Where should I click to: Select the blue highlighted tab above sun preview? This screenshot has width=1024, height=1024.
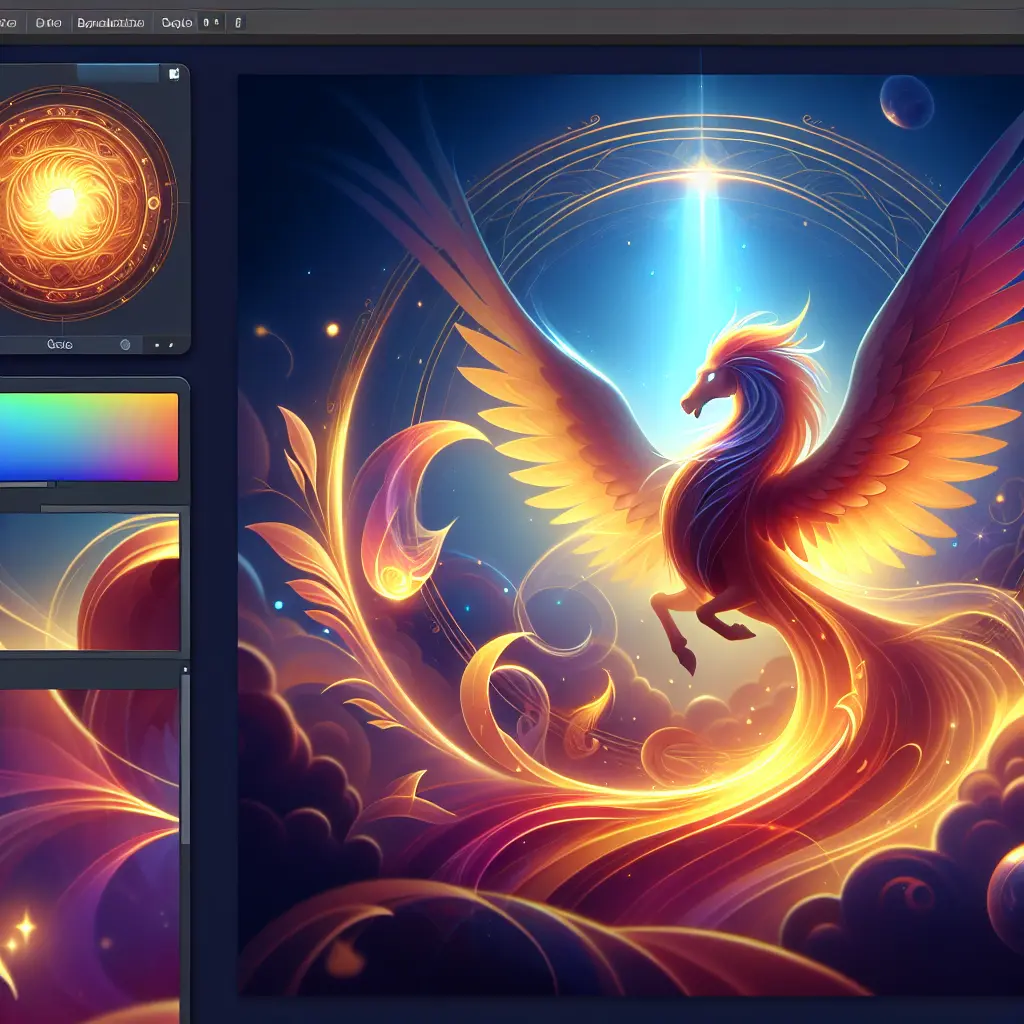(x=118, y=74)
